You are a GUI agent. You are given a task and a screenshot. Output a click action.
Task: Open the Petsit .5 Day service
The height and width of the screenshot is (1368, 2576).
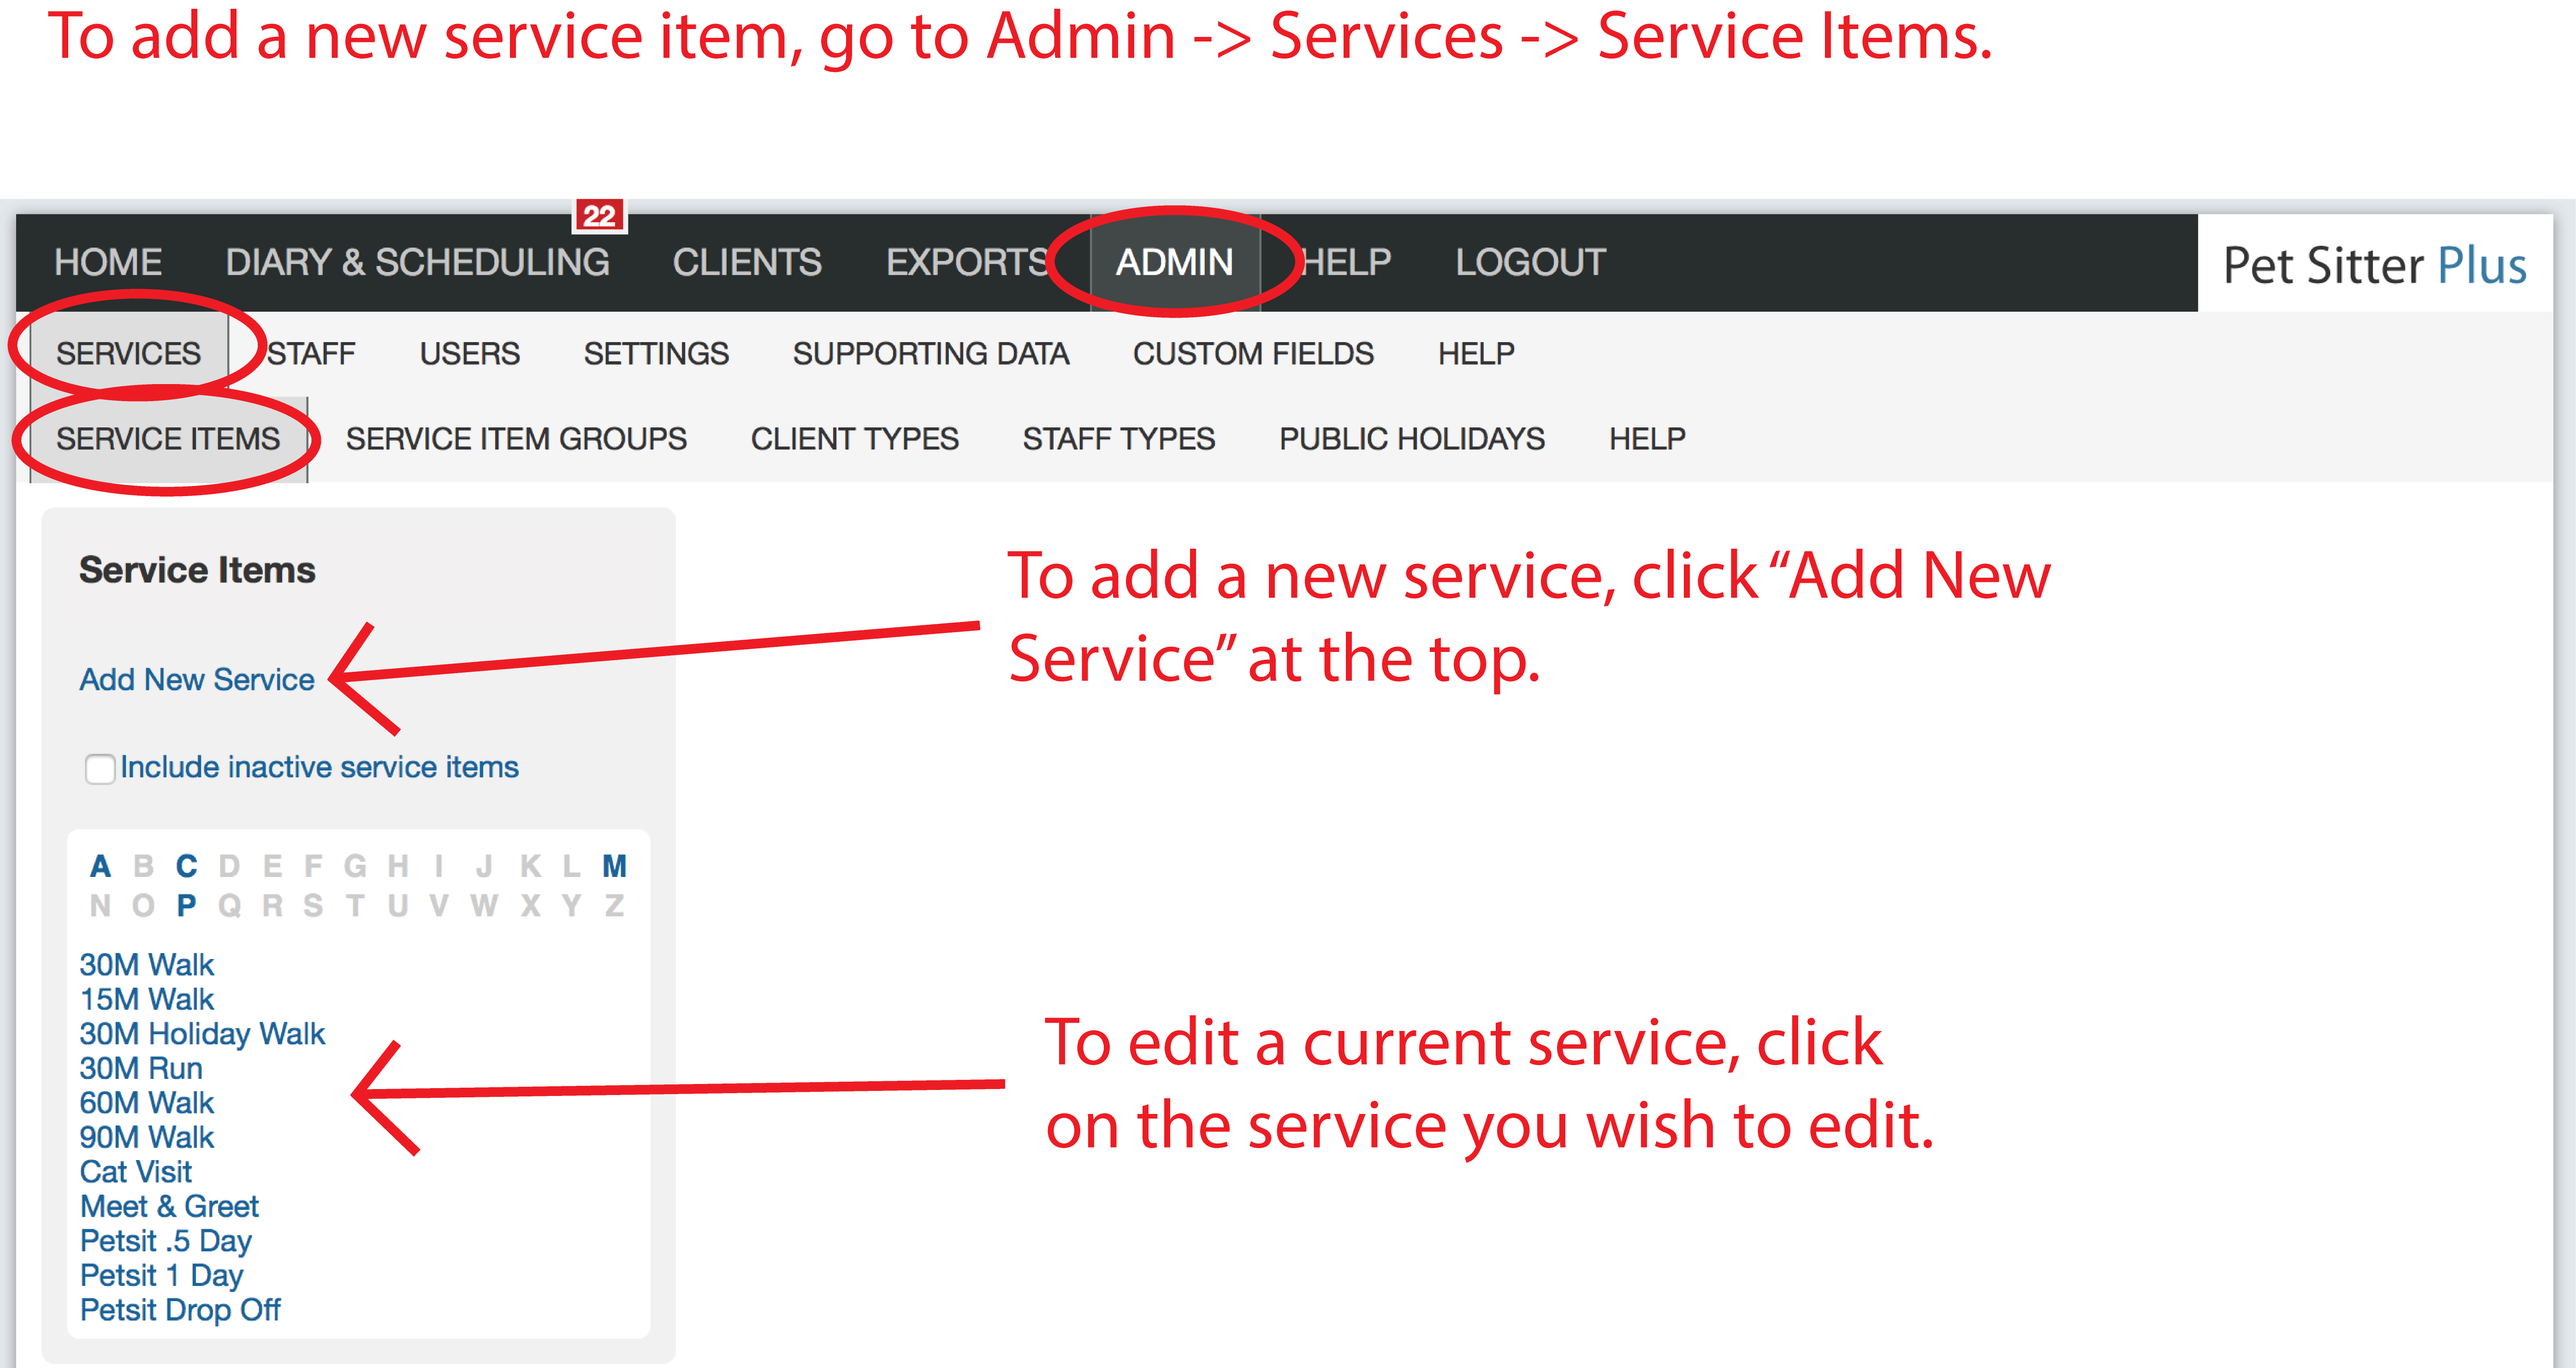pyautogui.click(x=166, y=1241)
